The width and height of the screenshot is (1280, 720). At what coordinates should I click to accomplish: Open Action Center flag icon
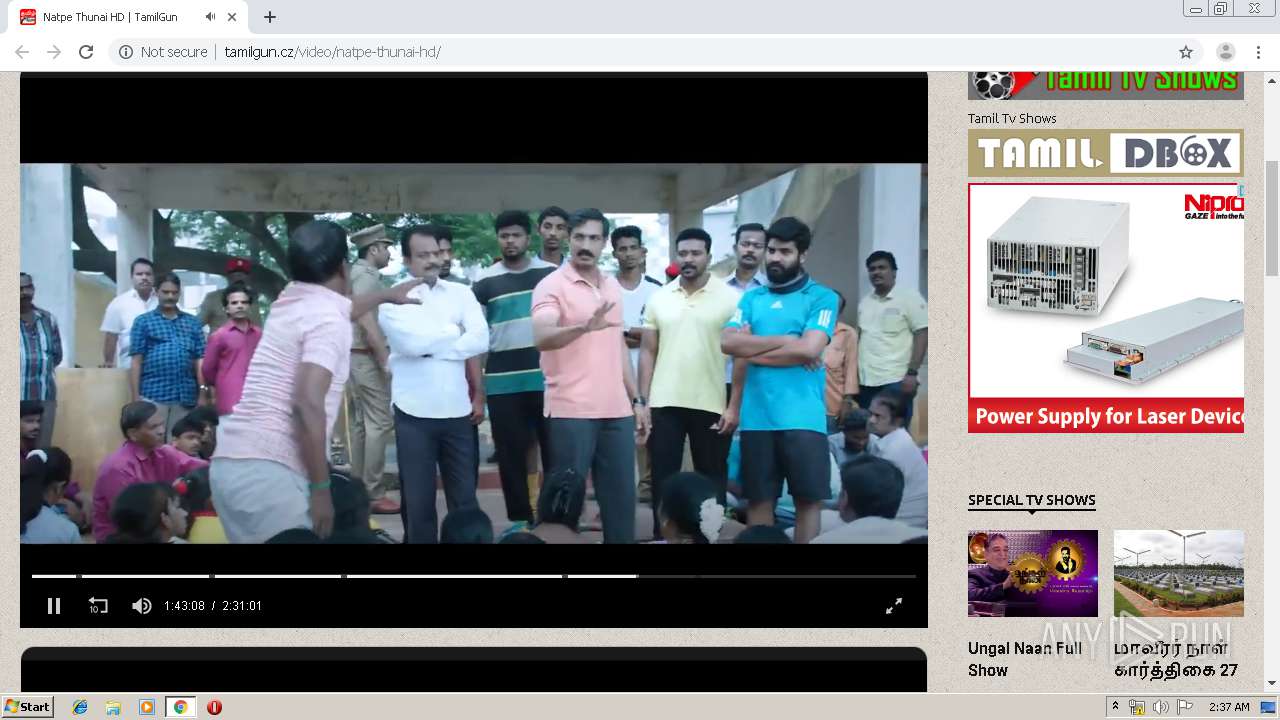tap(1184, 707)
